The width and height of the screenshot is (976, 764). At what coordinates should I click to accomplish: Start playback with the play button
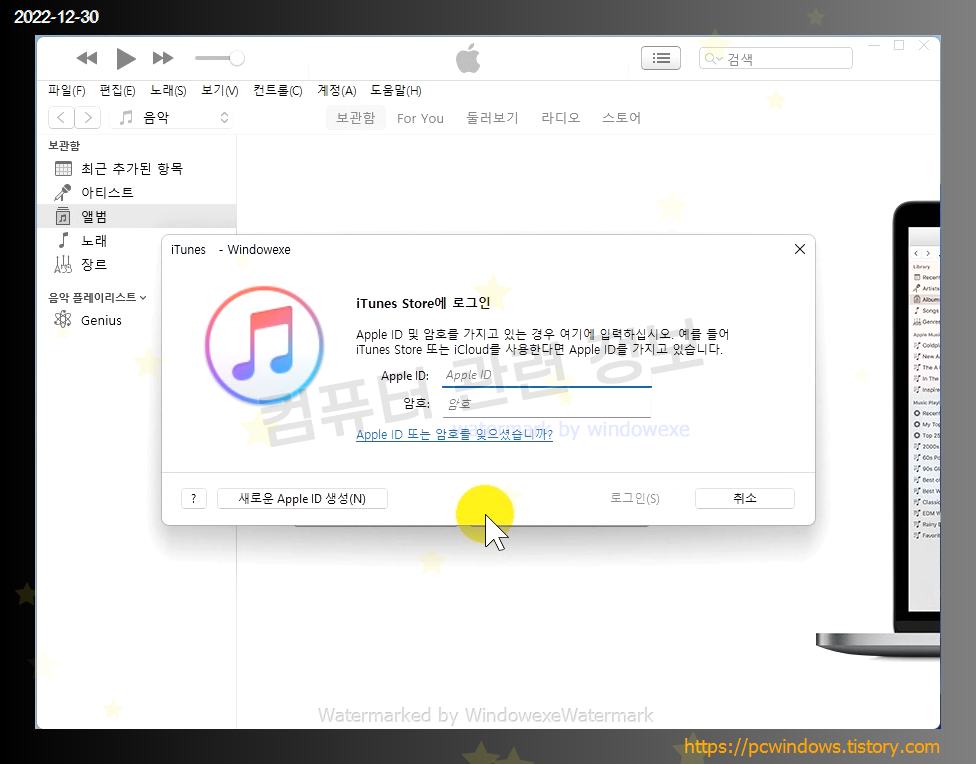125,59
